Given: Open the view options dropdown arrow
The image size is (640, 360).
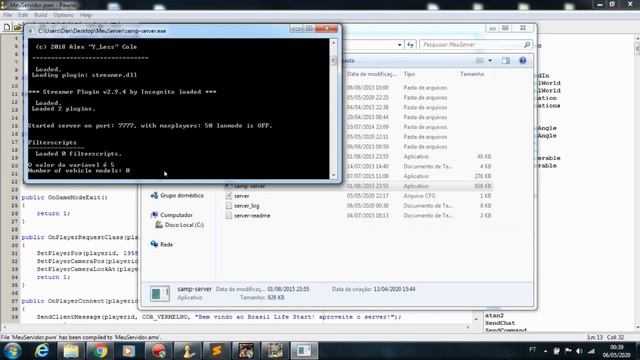Looking at the screenshot, I should click(490, 61).
